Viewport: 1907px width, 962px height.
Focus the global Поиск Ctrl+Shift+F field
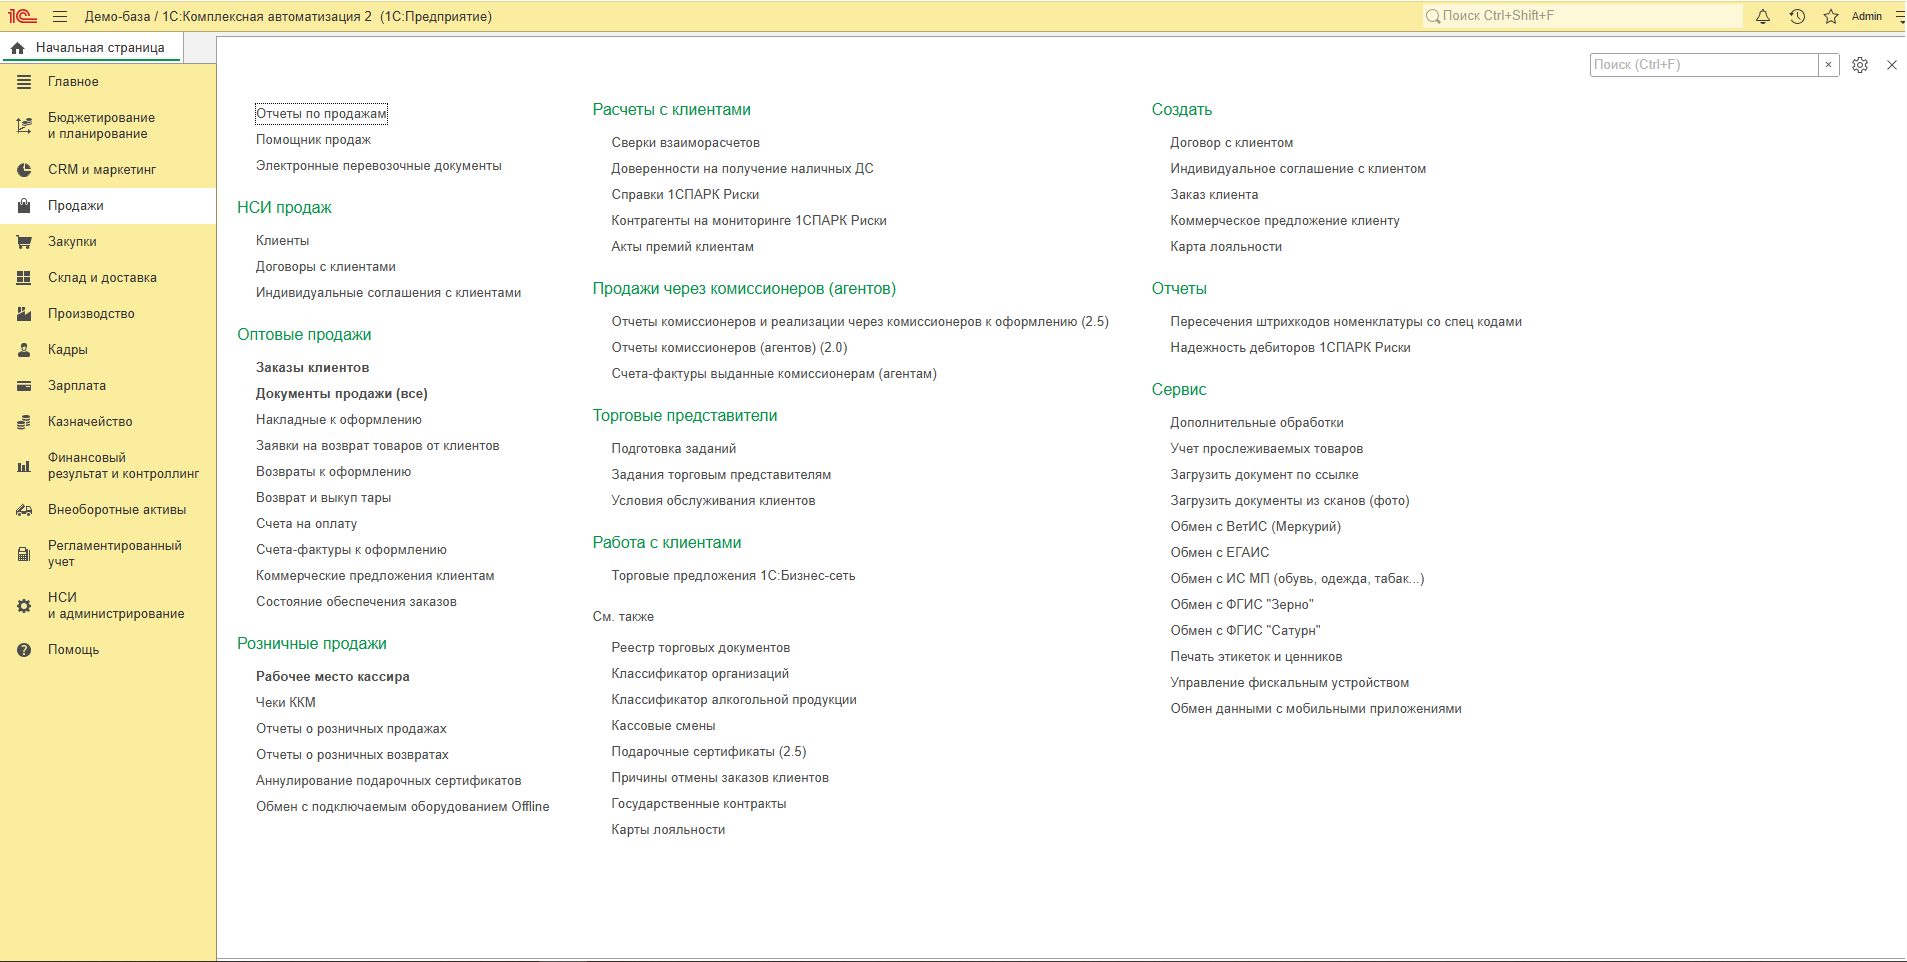click(1582, 16)
